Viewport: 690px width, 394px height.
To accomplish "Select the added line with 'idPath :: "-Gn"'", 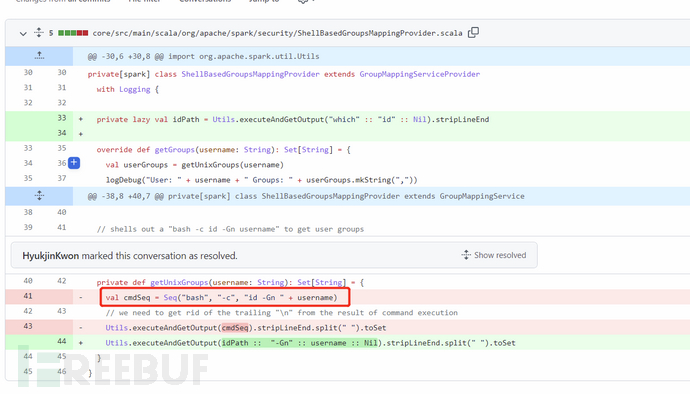I will coord(310,343).
